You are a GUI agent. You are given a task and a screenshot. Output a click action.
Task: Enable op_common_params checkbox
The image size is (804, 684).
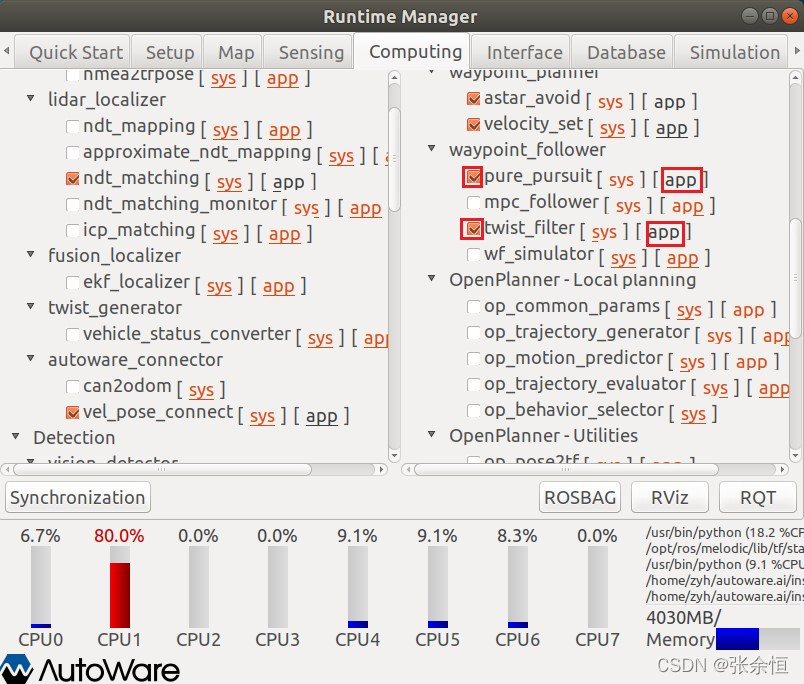tap(474, 307)
